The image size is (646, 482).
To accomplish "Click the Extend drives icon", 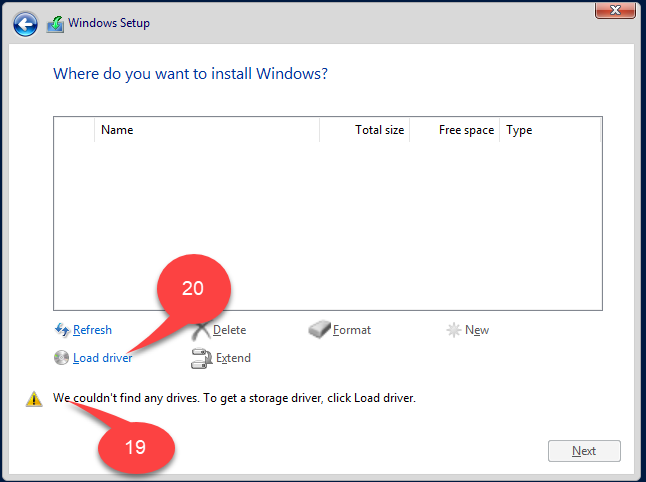I will [x=201, y=358].
